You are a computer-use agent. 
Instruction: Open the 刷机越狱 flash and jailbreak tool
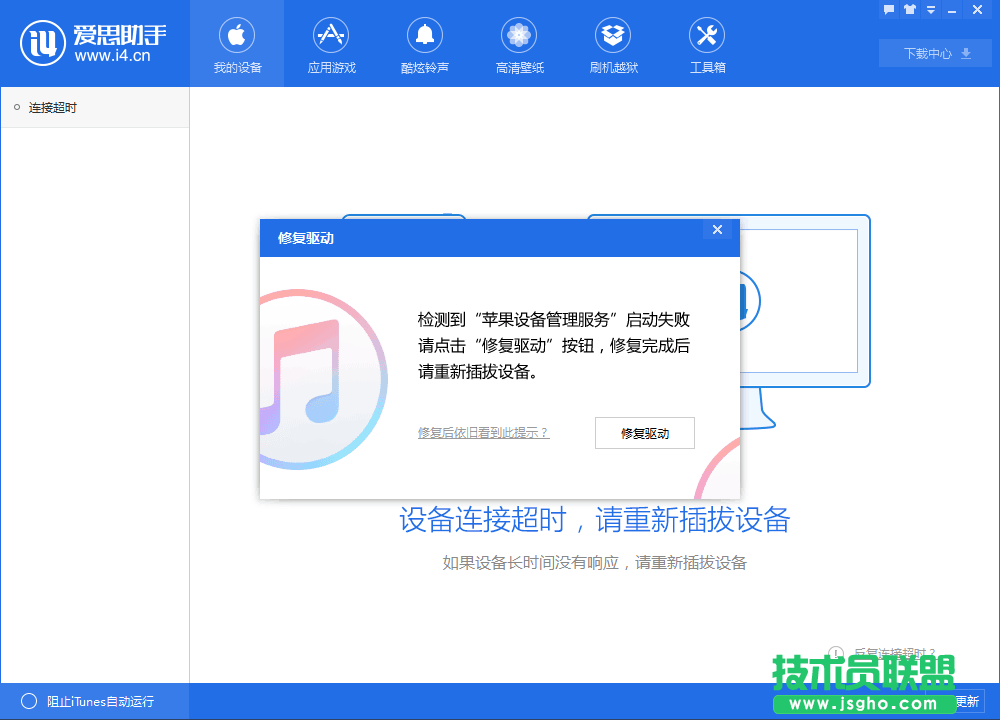(612, 44)
